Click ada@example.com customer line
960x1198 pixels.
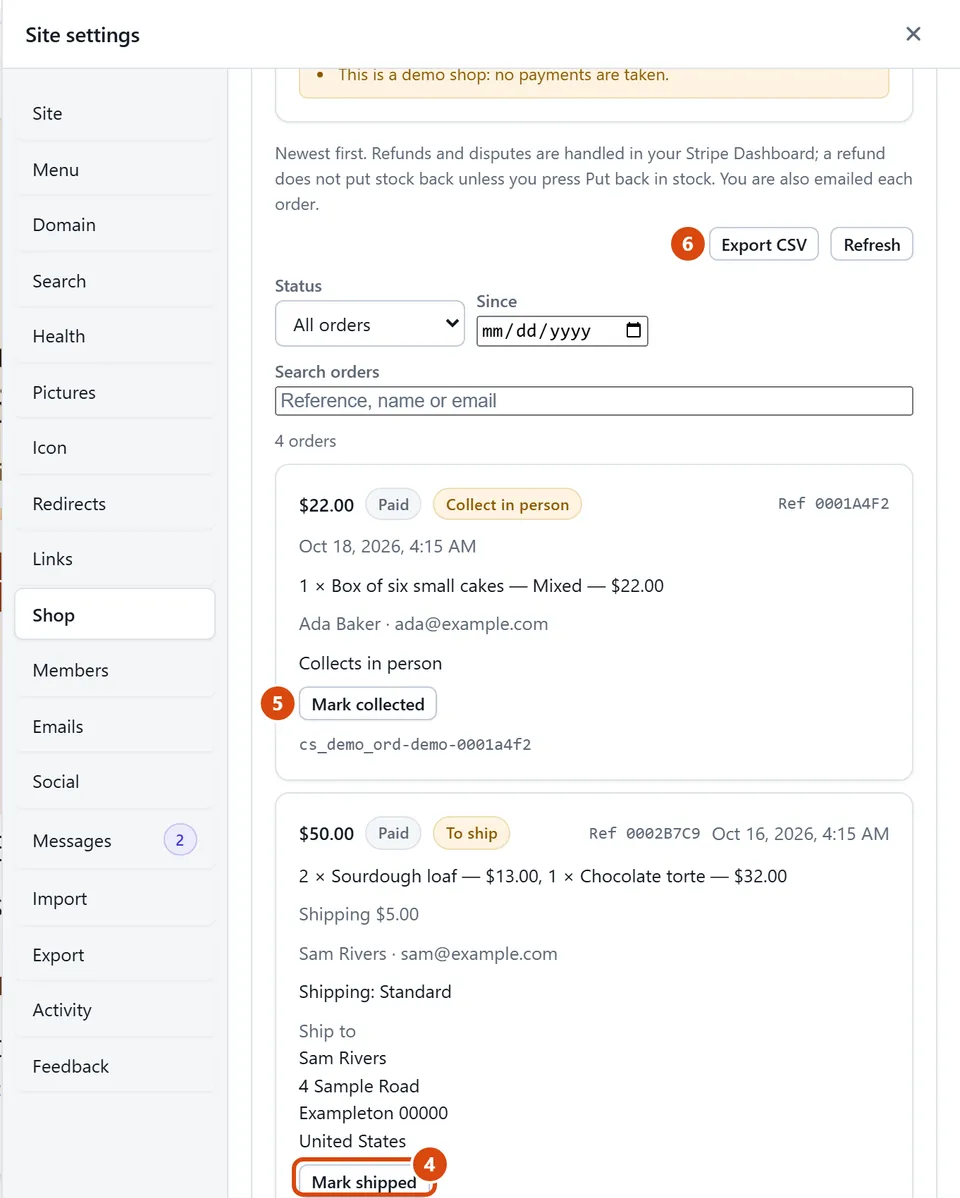[423, 624]
